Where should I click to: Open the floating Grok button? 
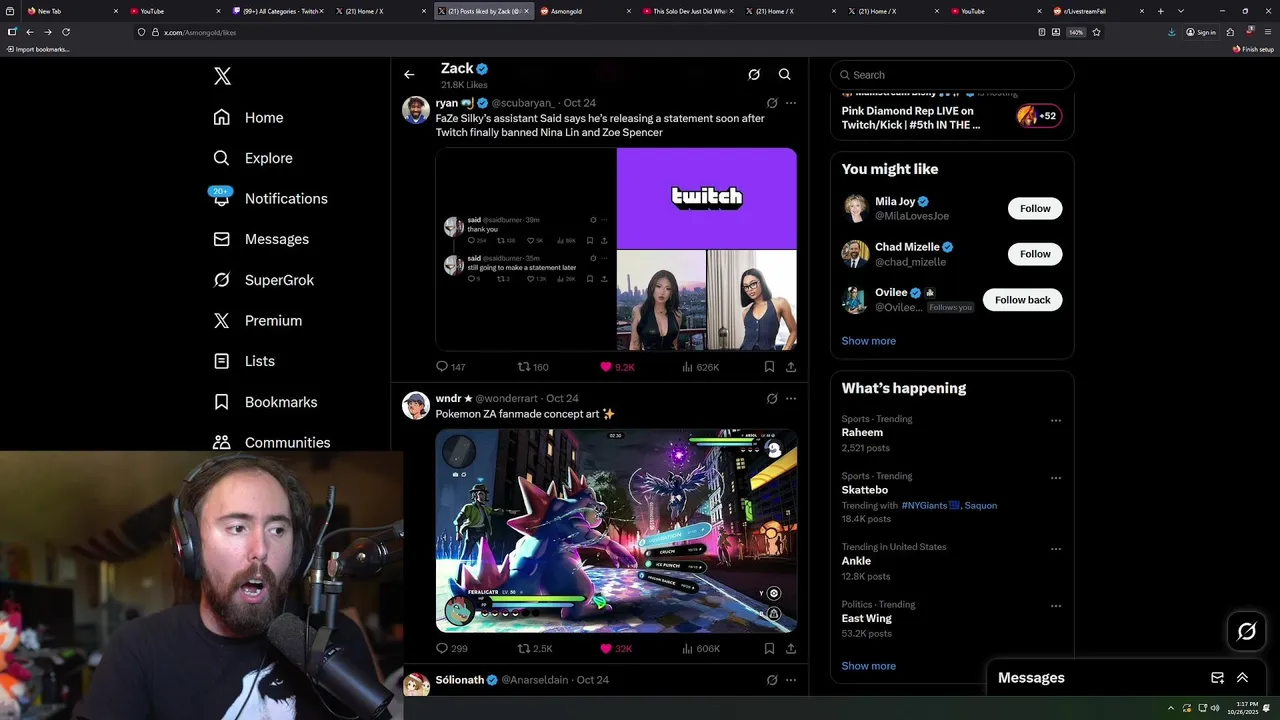click(1246, 631)
